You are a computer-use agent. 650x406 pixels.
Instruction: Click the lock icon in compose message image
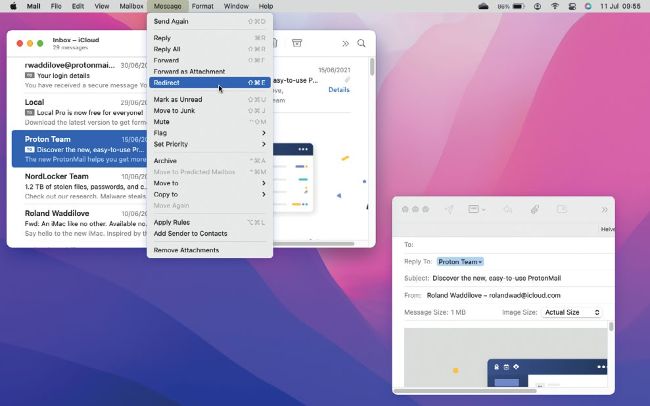coord(497,367)
